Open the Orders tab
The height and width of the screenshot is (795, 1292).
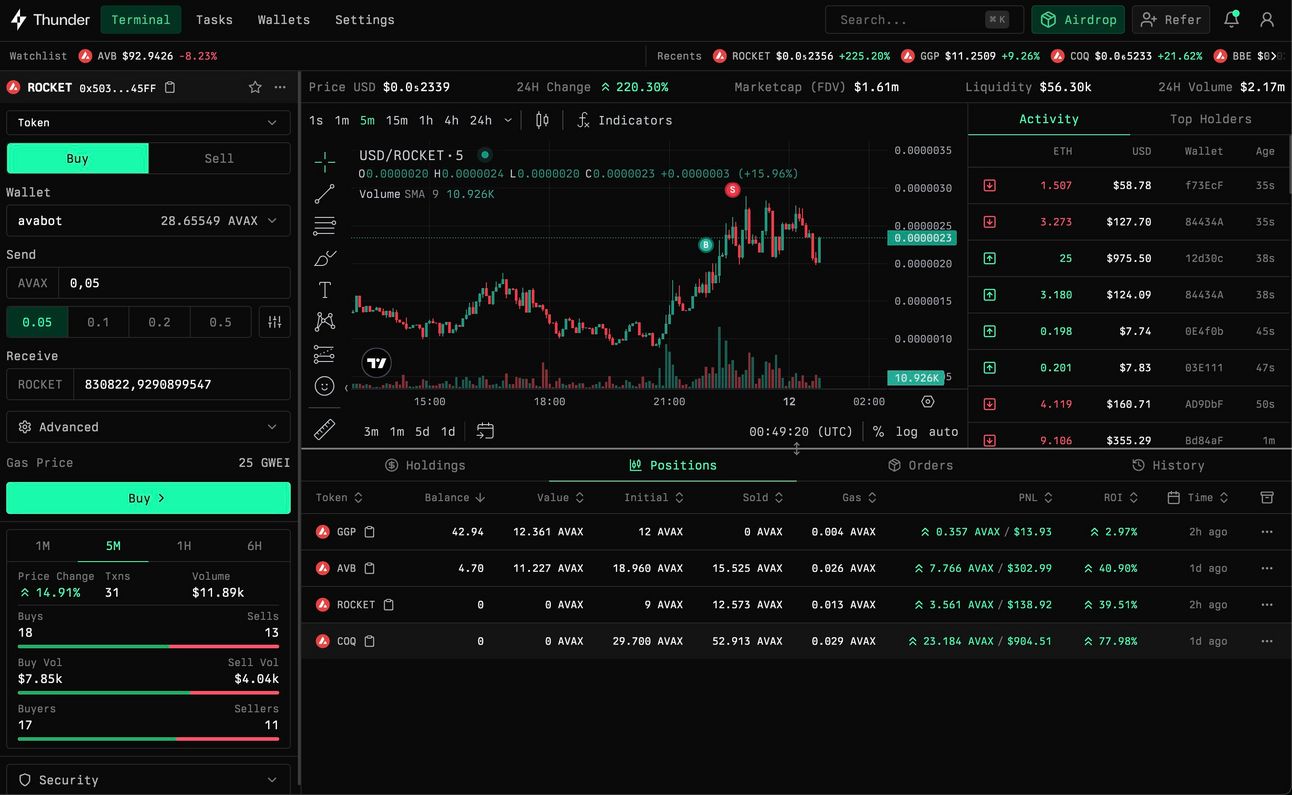pos(921,465)
